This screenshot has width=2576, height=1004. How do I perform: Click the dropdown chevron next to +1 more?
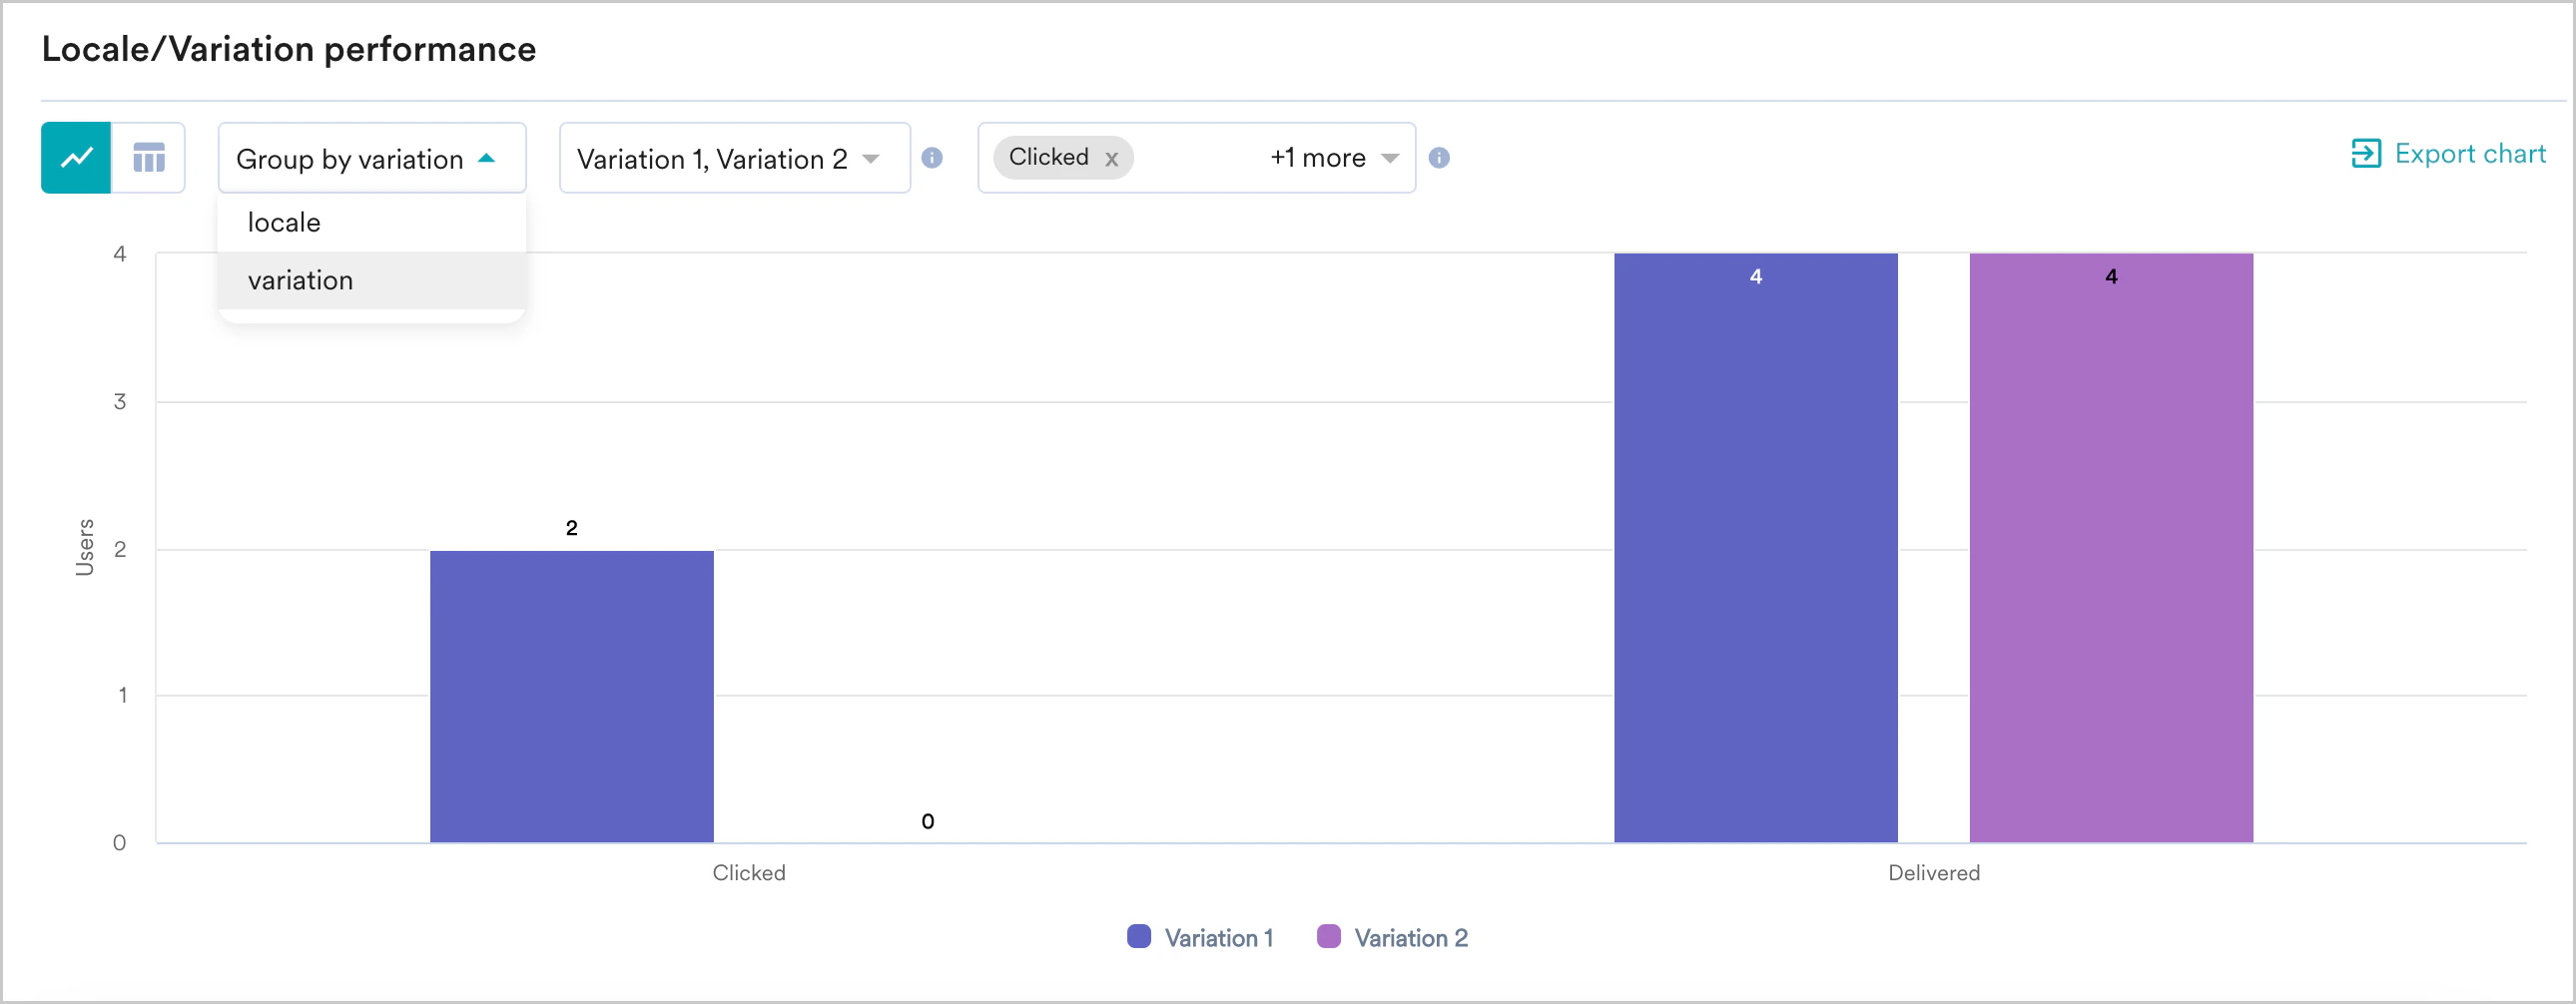[x=1391, y=157]
